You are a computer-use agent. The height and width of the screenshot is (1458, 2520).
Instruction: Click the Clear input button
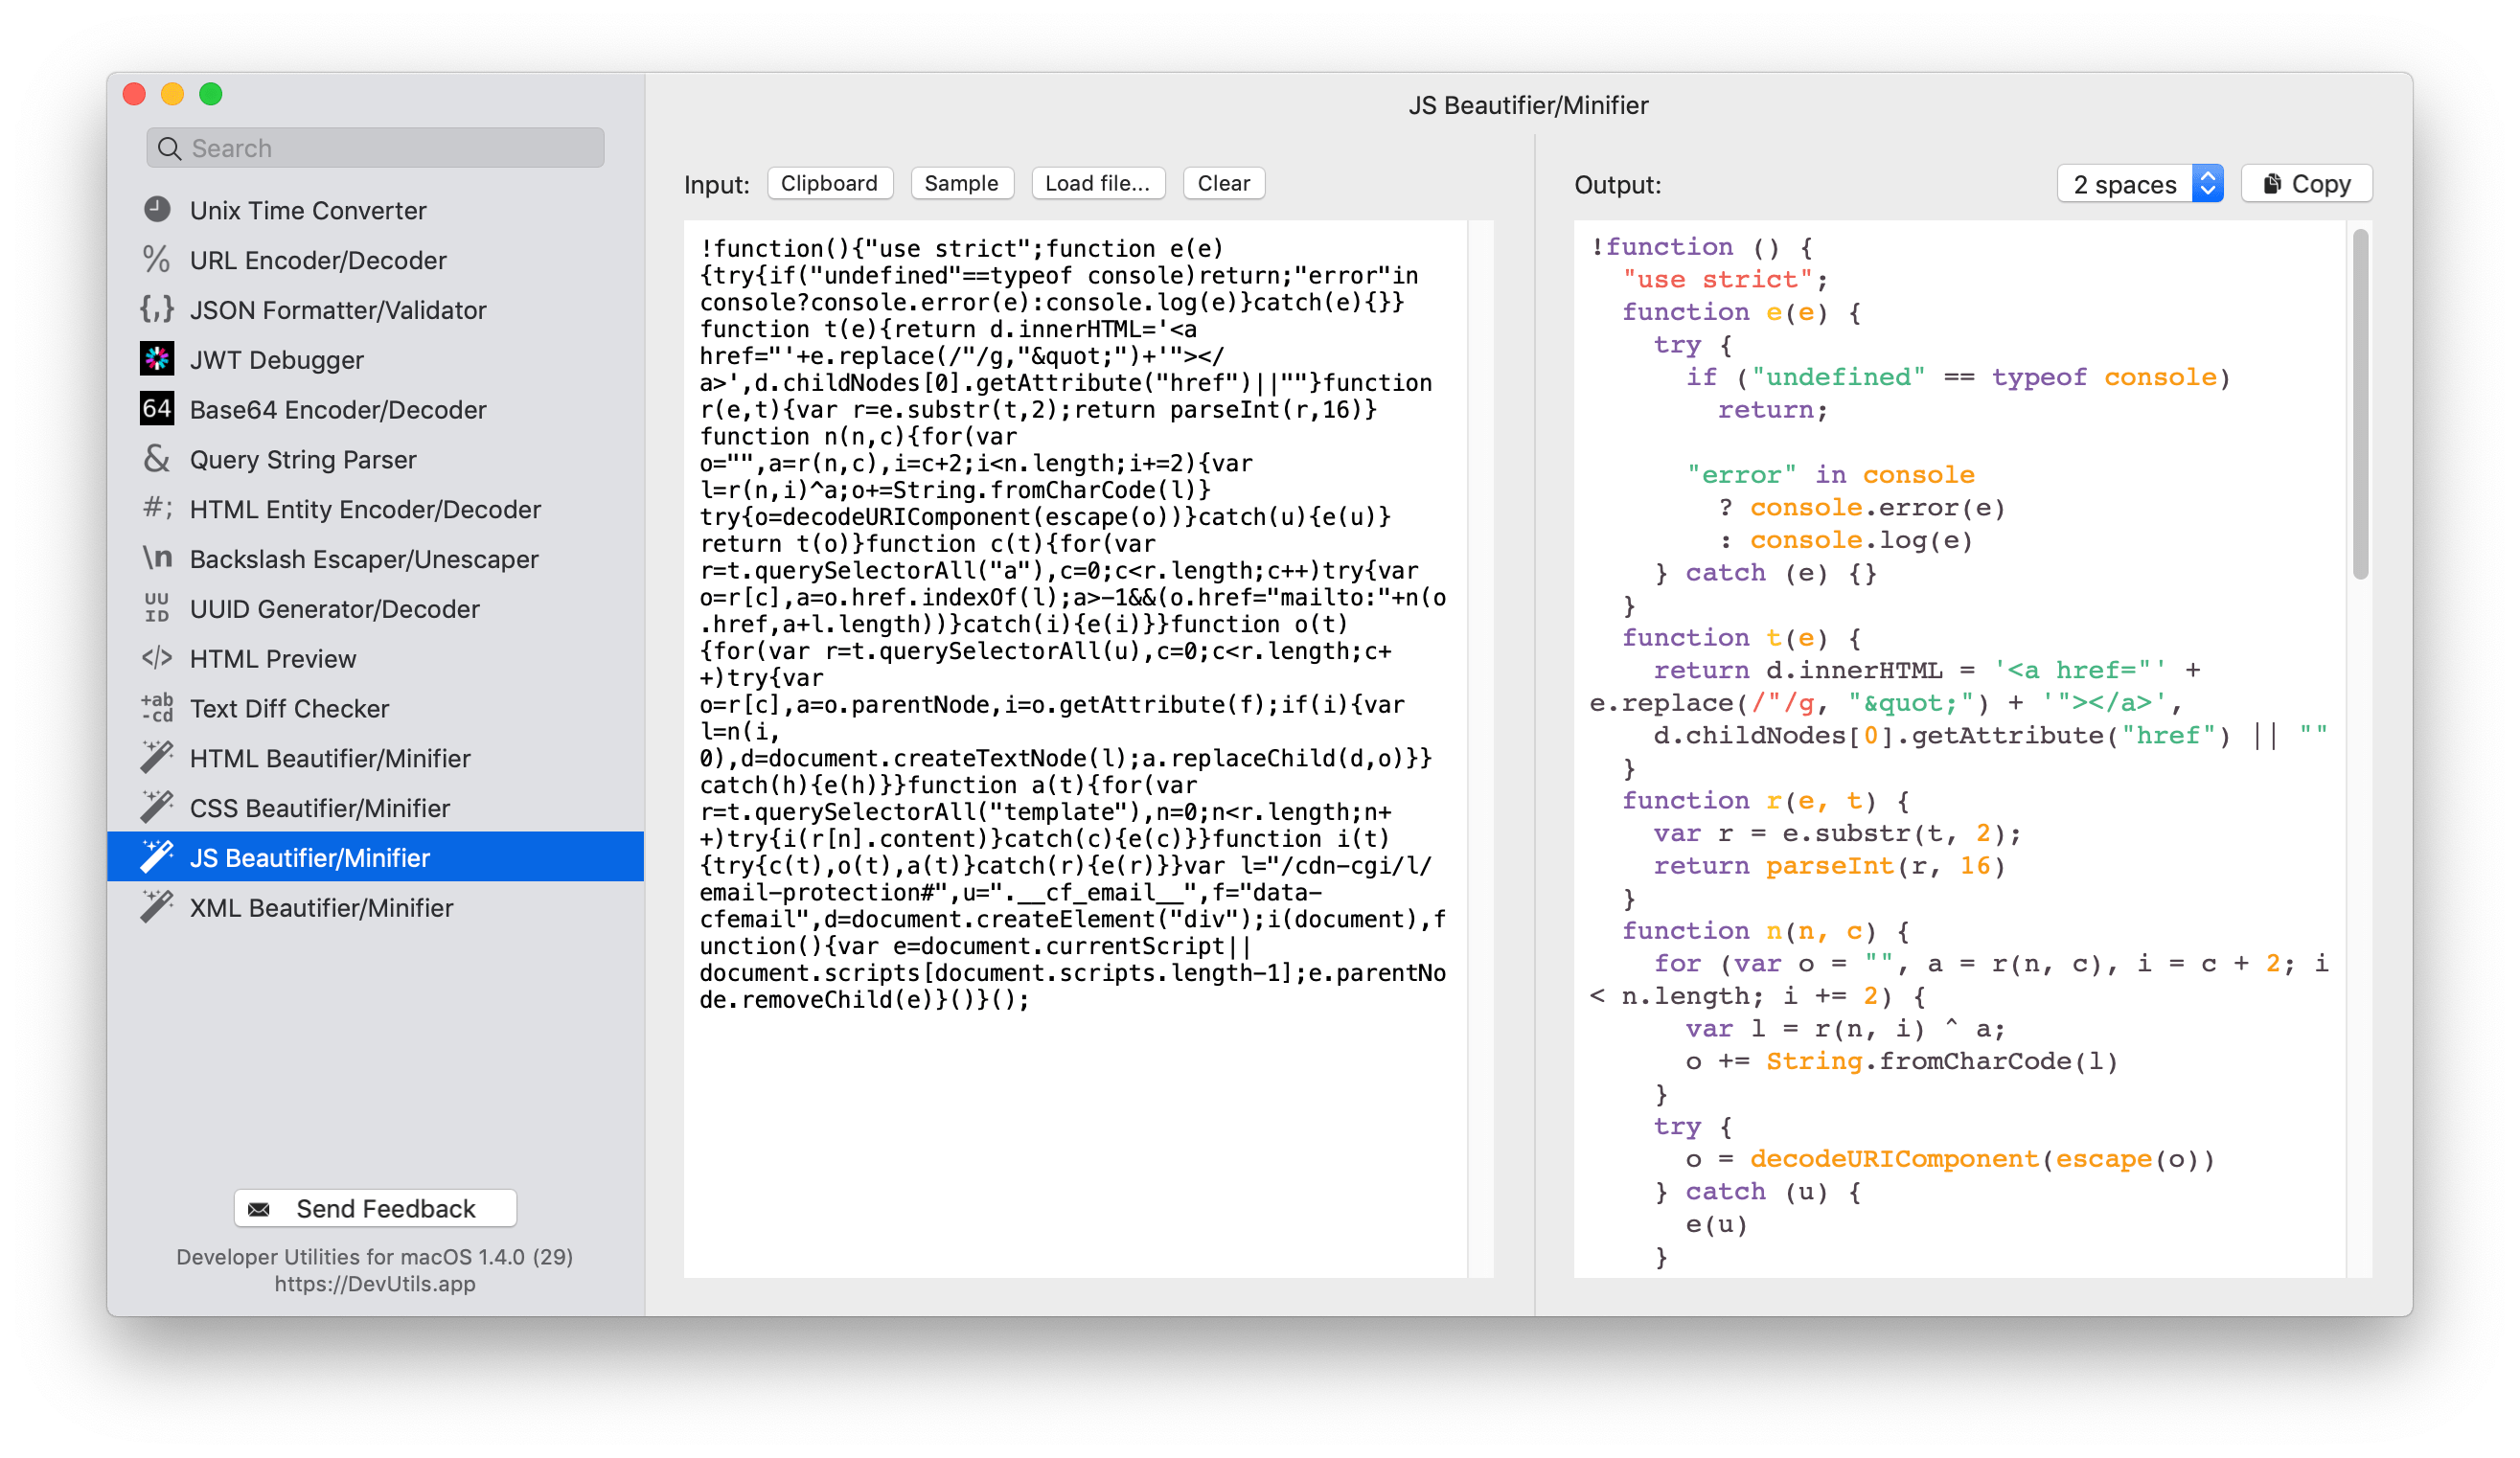[x=1224, y=182]
